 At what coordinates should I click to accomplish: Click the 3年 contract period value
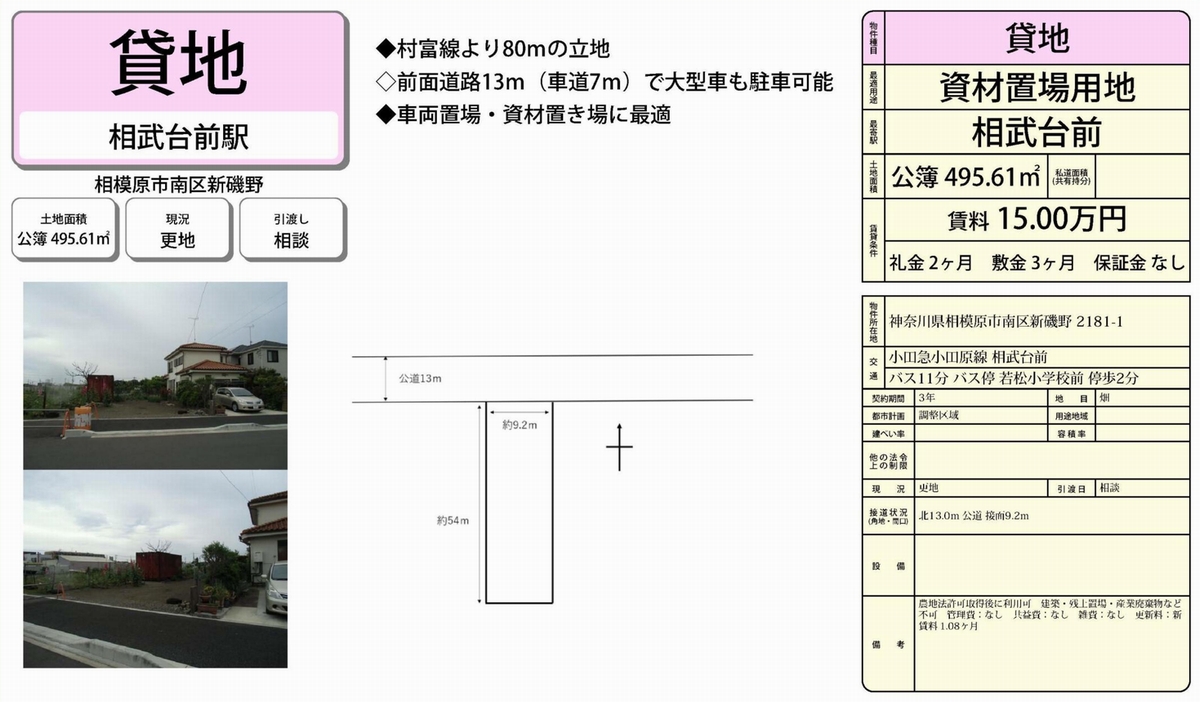pos(926,398)
